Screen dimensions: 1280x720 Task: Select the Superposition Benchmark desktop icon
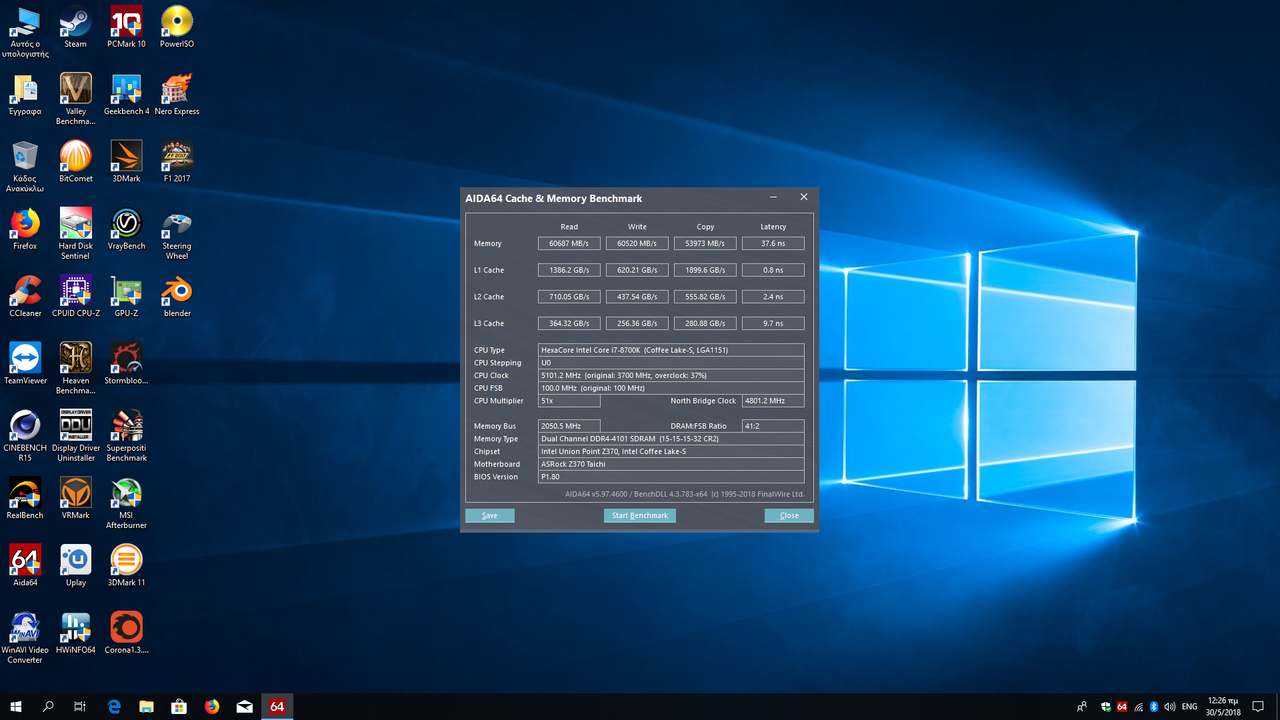coord(126,435)
